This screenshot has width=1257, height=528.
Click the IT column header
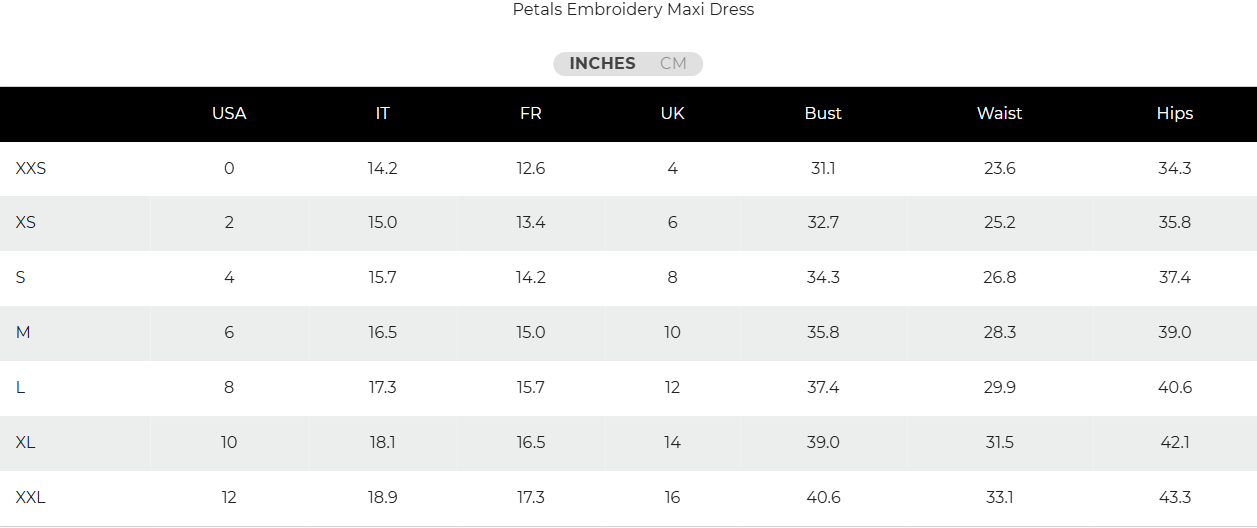(x=382, y=114)
